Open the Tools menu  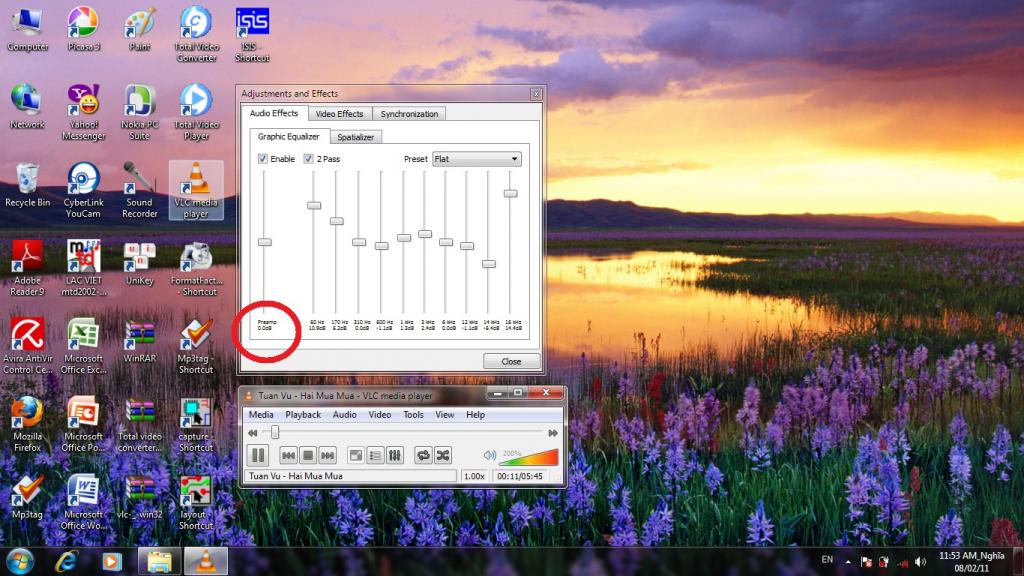[x=413, y=415]
